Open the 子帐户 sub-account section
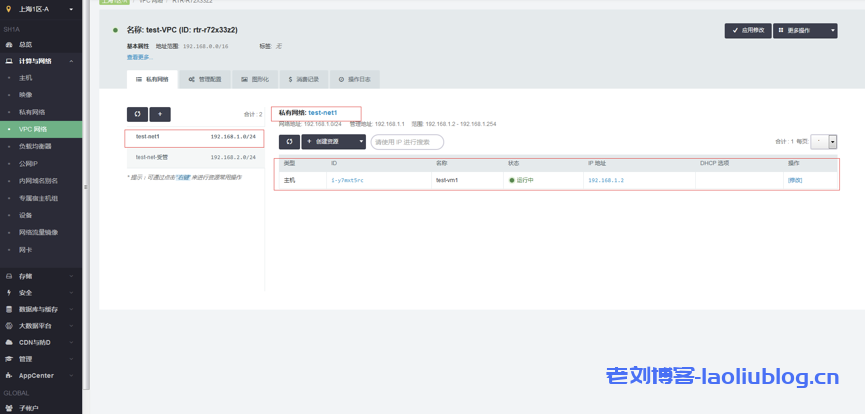This screenshot has width=865, height=414. 28,407
